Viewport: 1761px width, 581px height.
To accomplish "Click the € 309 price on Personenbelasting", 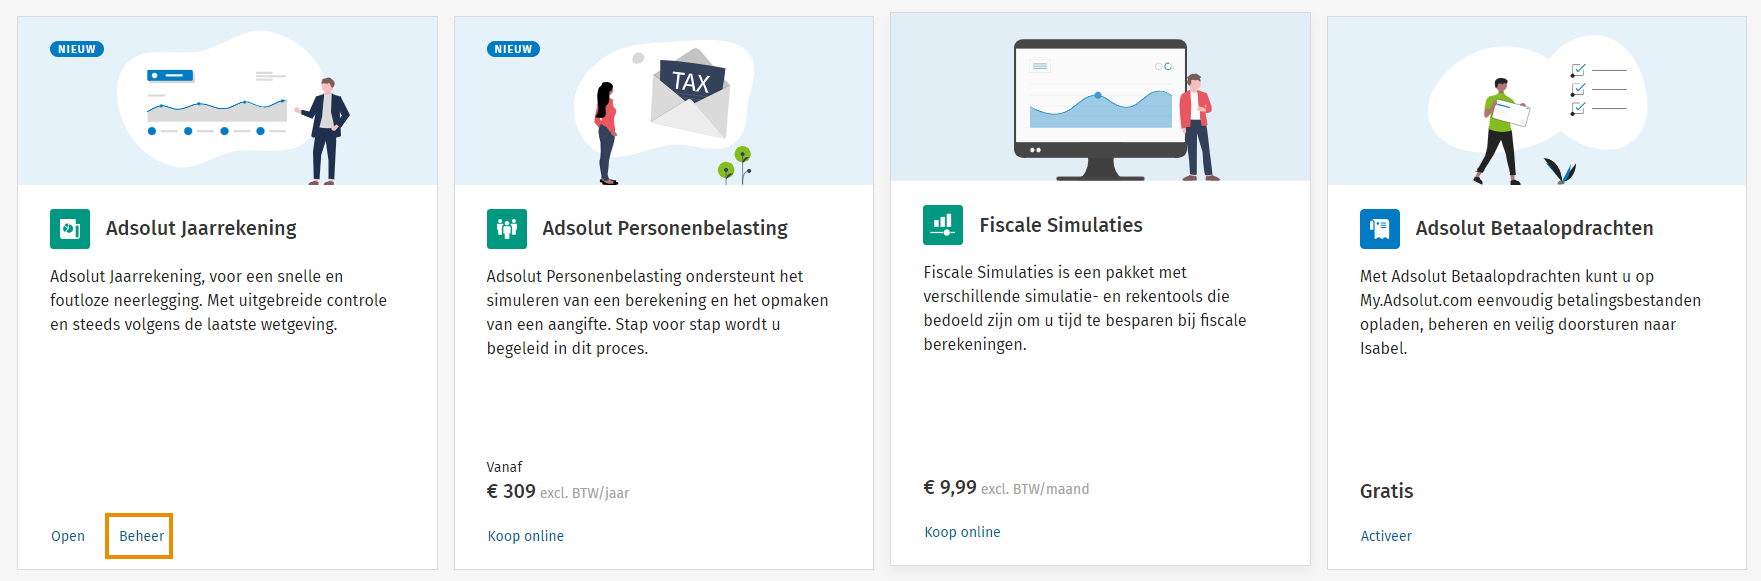I will (x=511, y=491).
